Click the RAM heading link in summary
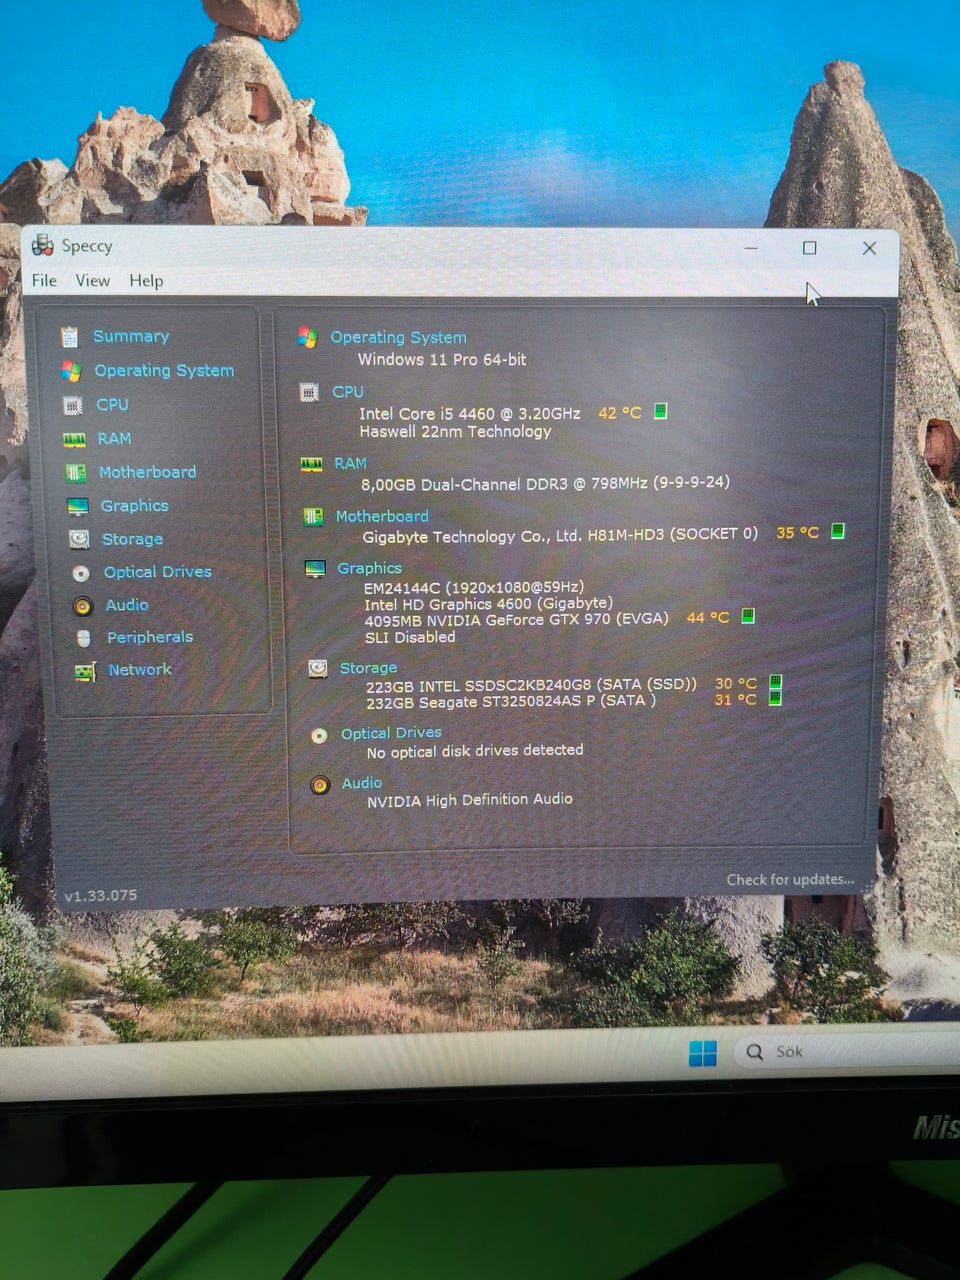 (350, 463)
